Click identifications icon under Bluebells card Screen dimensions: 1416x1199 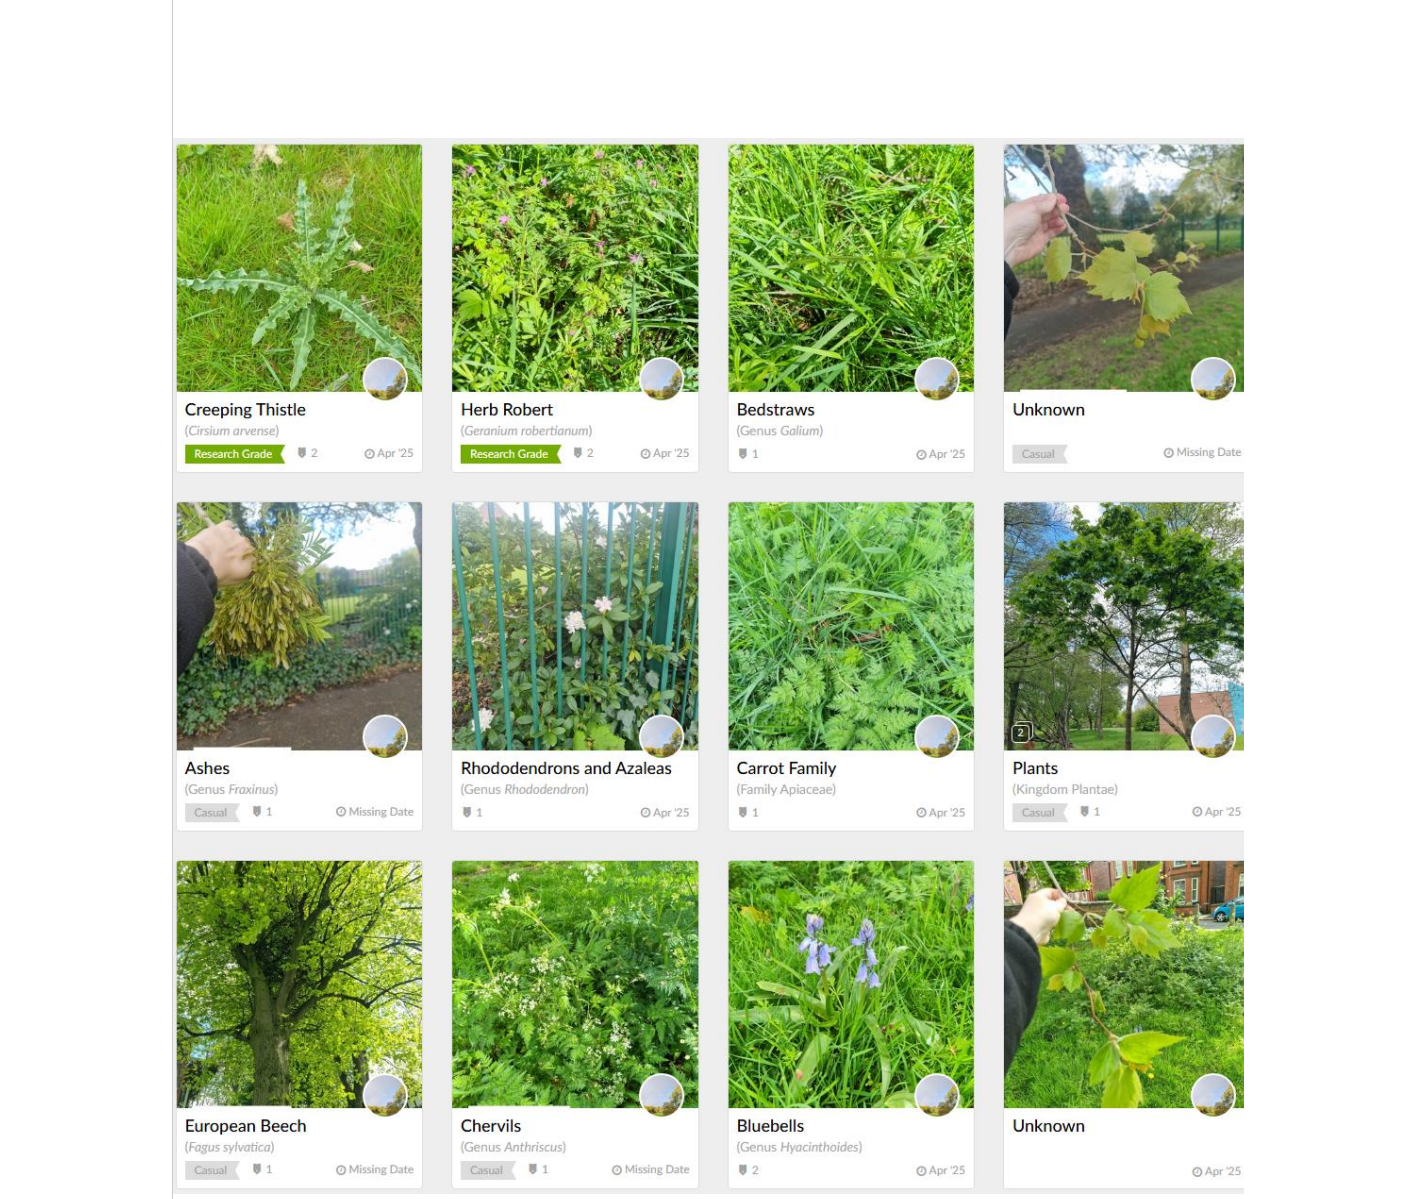coord(743,1170)
